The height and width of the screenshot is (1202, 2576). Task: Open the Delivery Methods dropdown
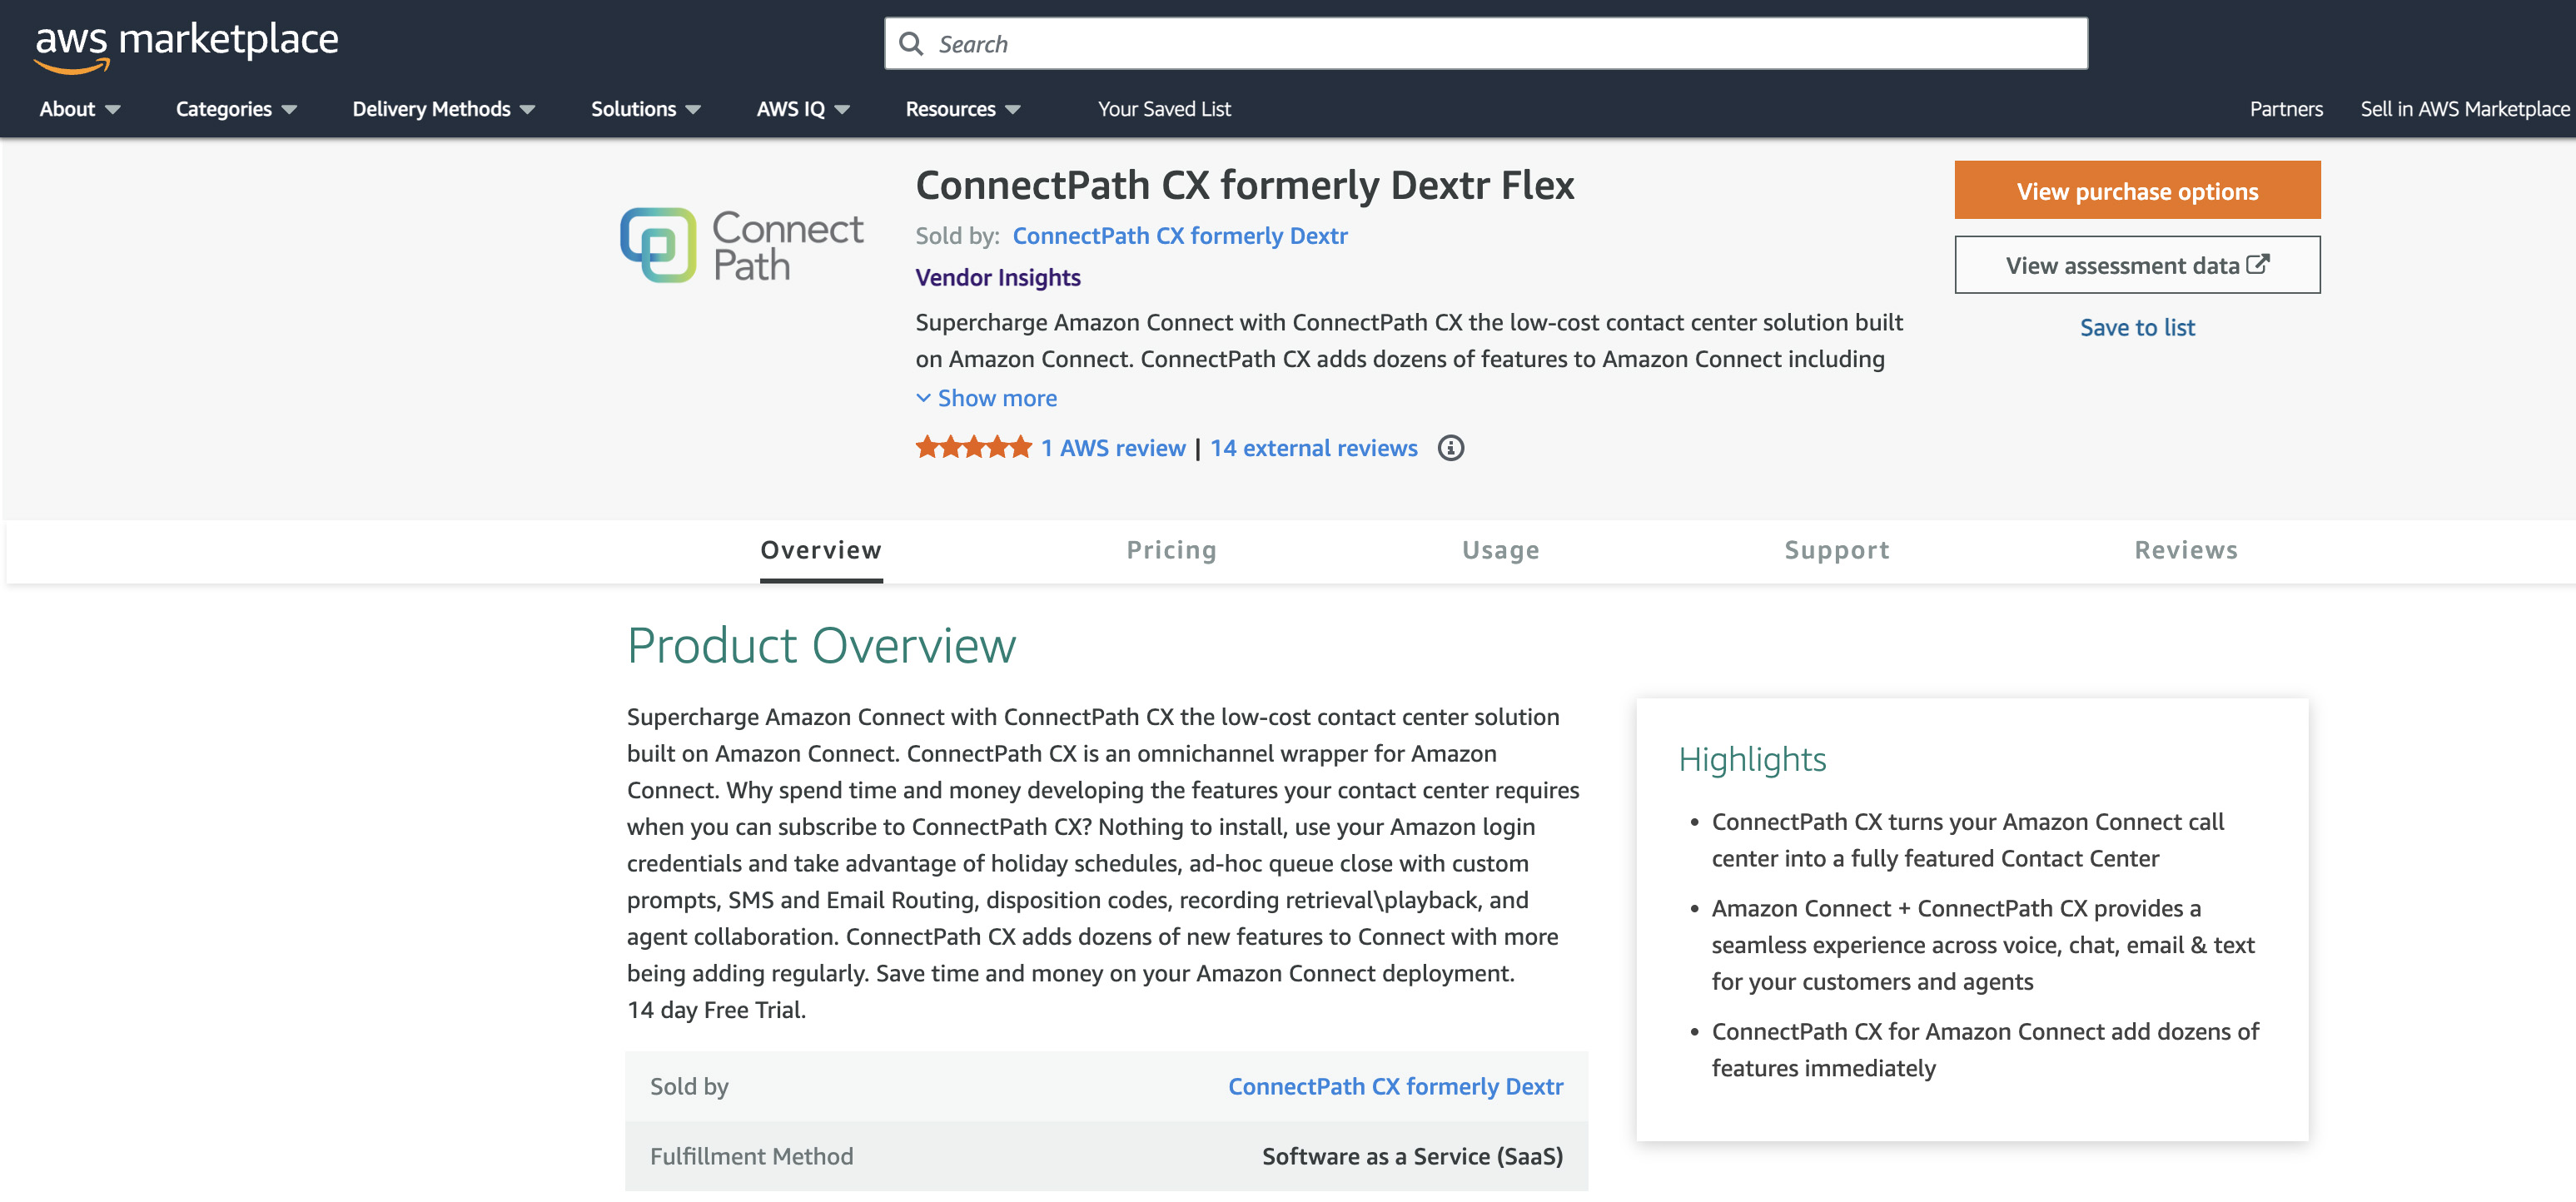tap(443, 109)
